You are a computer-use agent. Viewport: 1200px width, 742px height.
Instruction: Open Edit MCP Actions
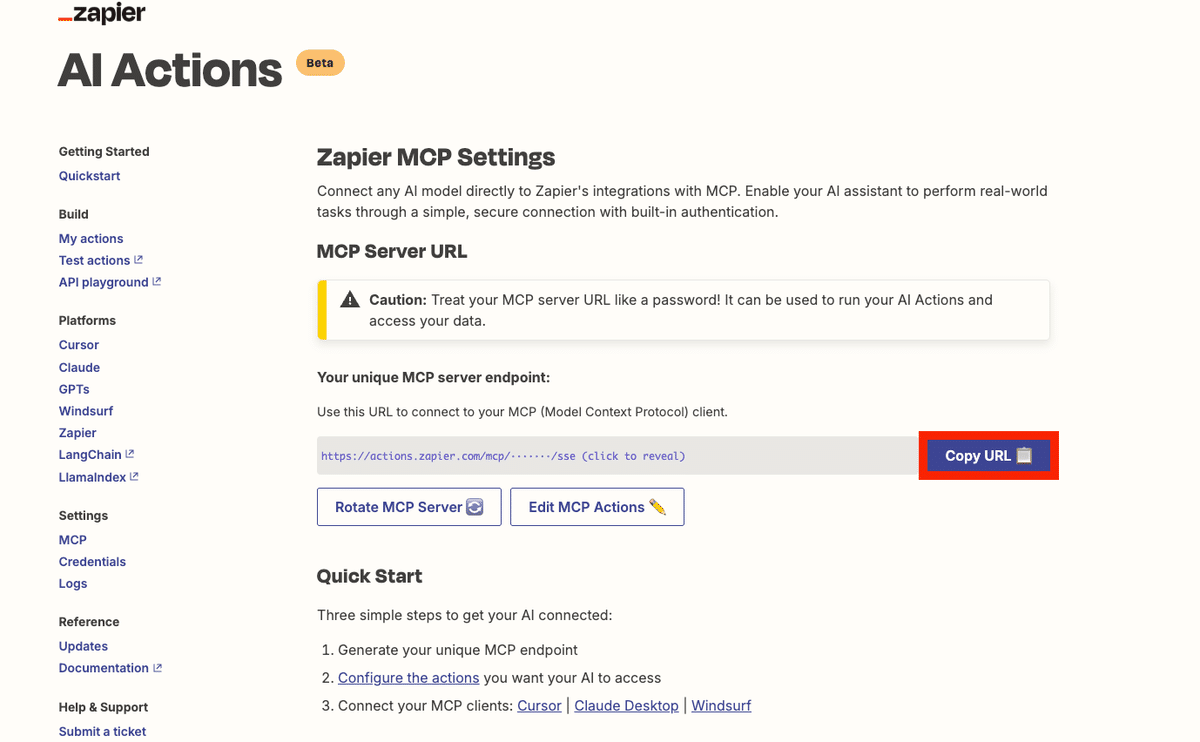pos(597,506)
